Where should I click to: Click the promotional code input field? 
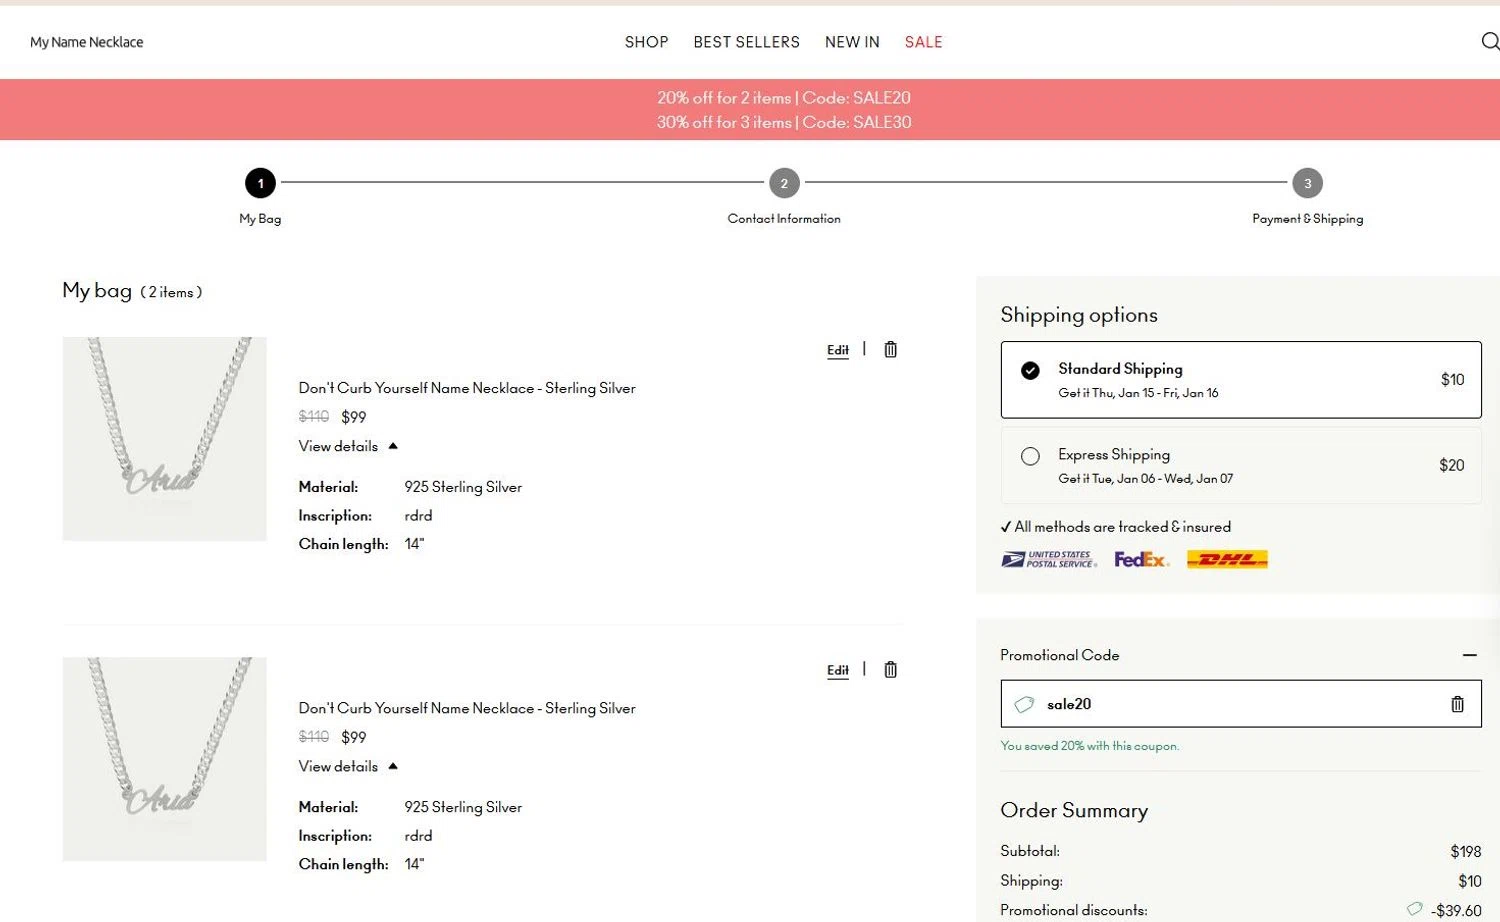[1241, 704]
